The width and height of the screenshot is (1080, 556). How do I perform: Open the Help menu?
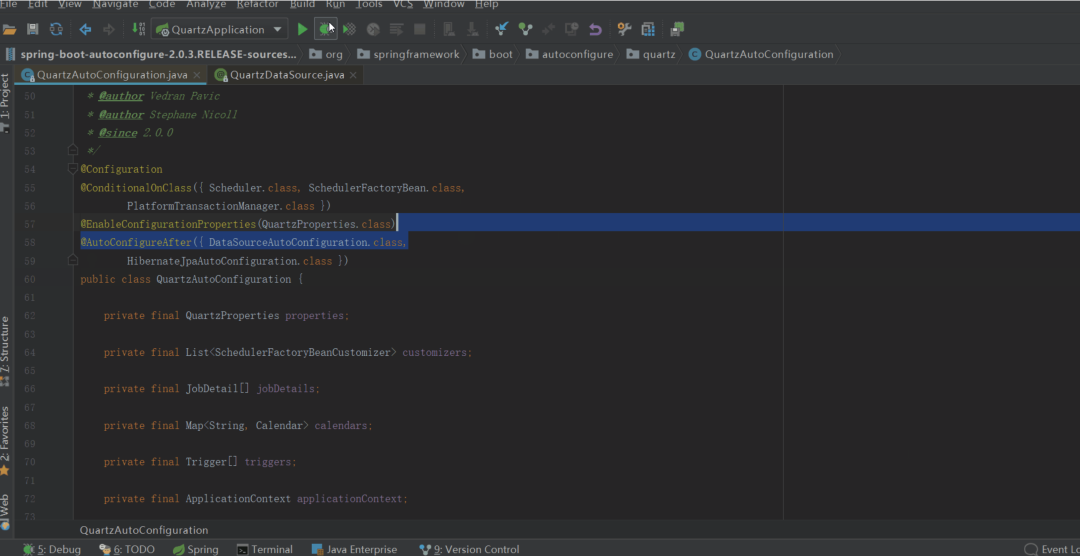pos(486,4)
